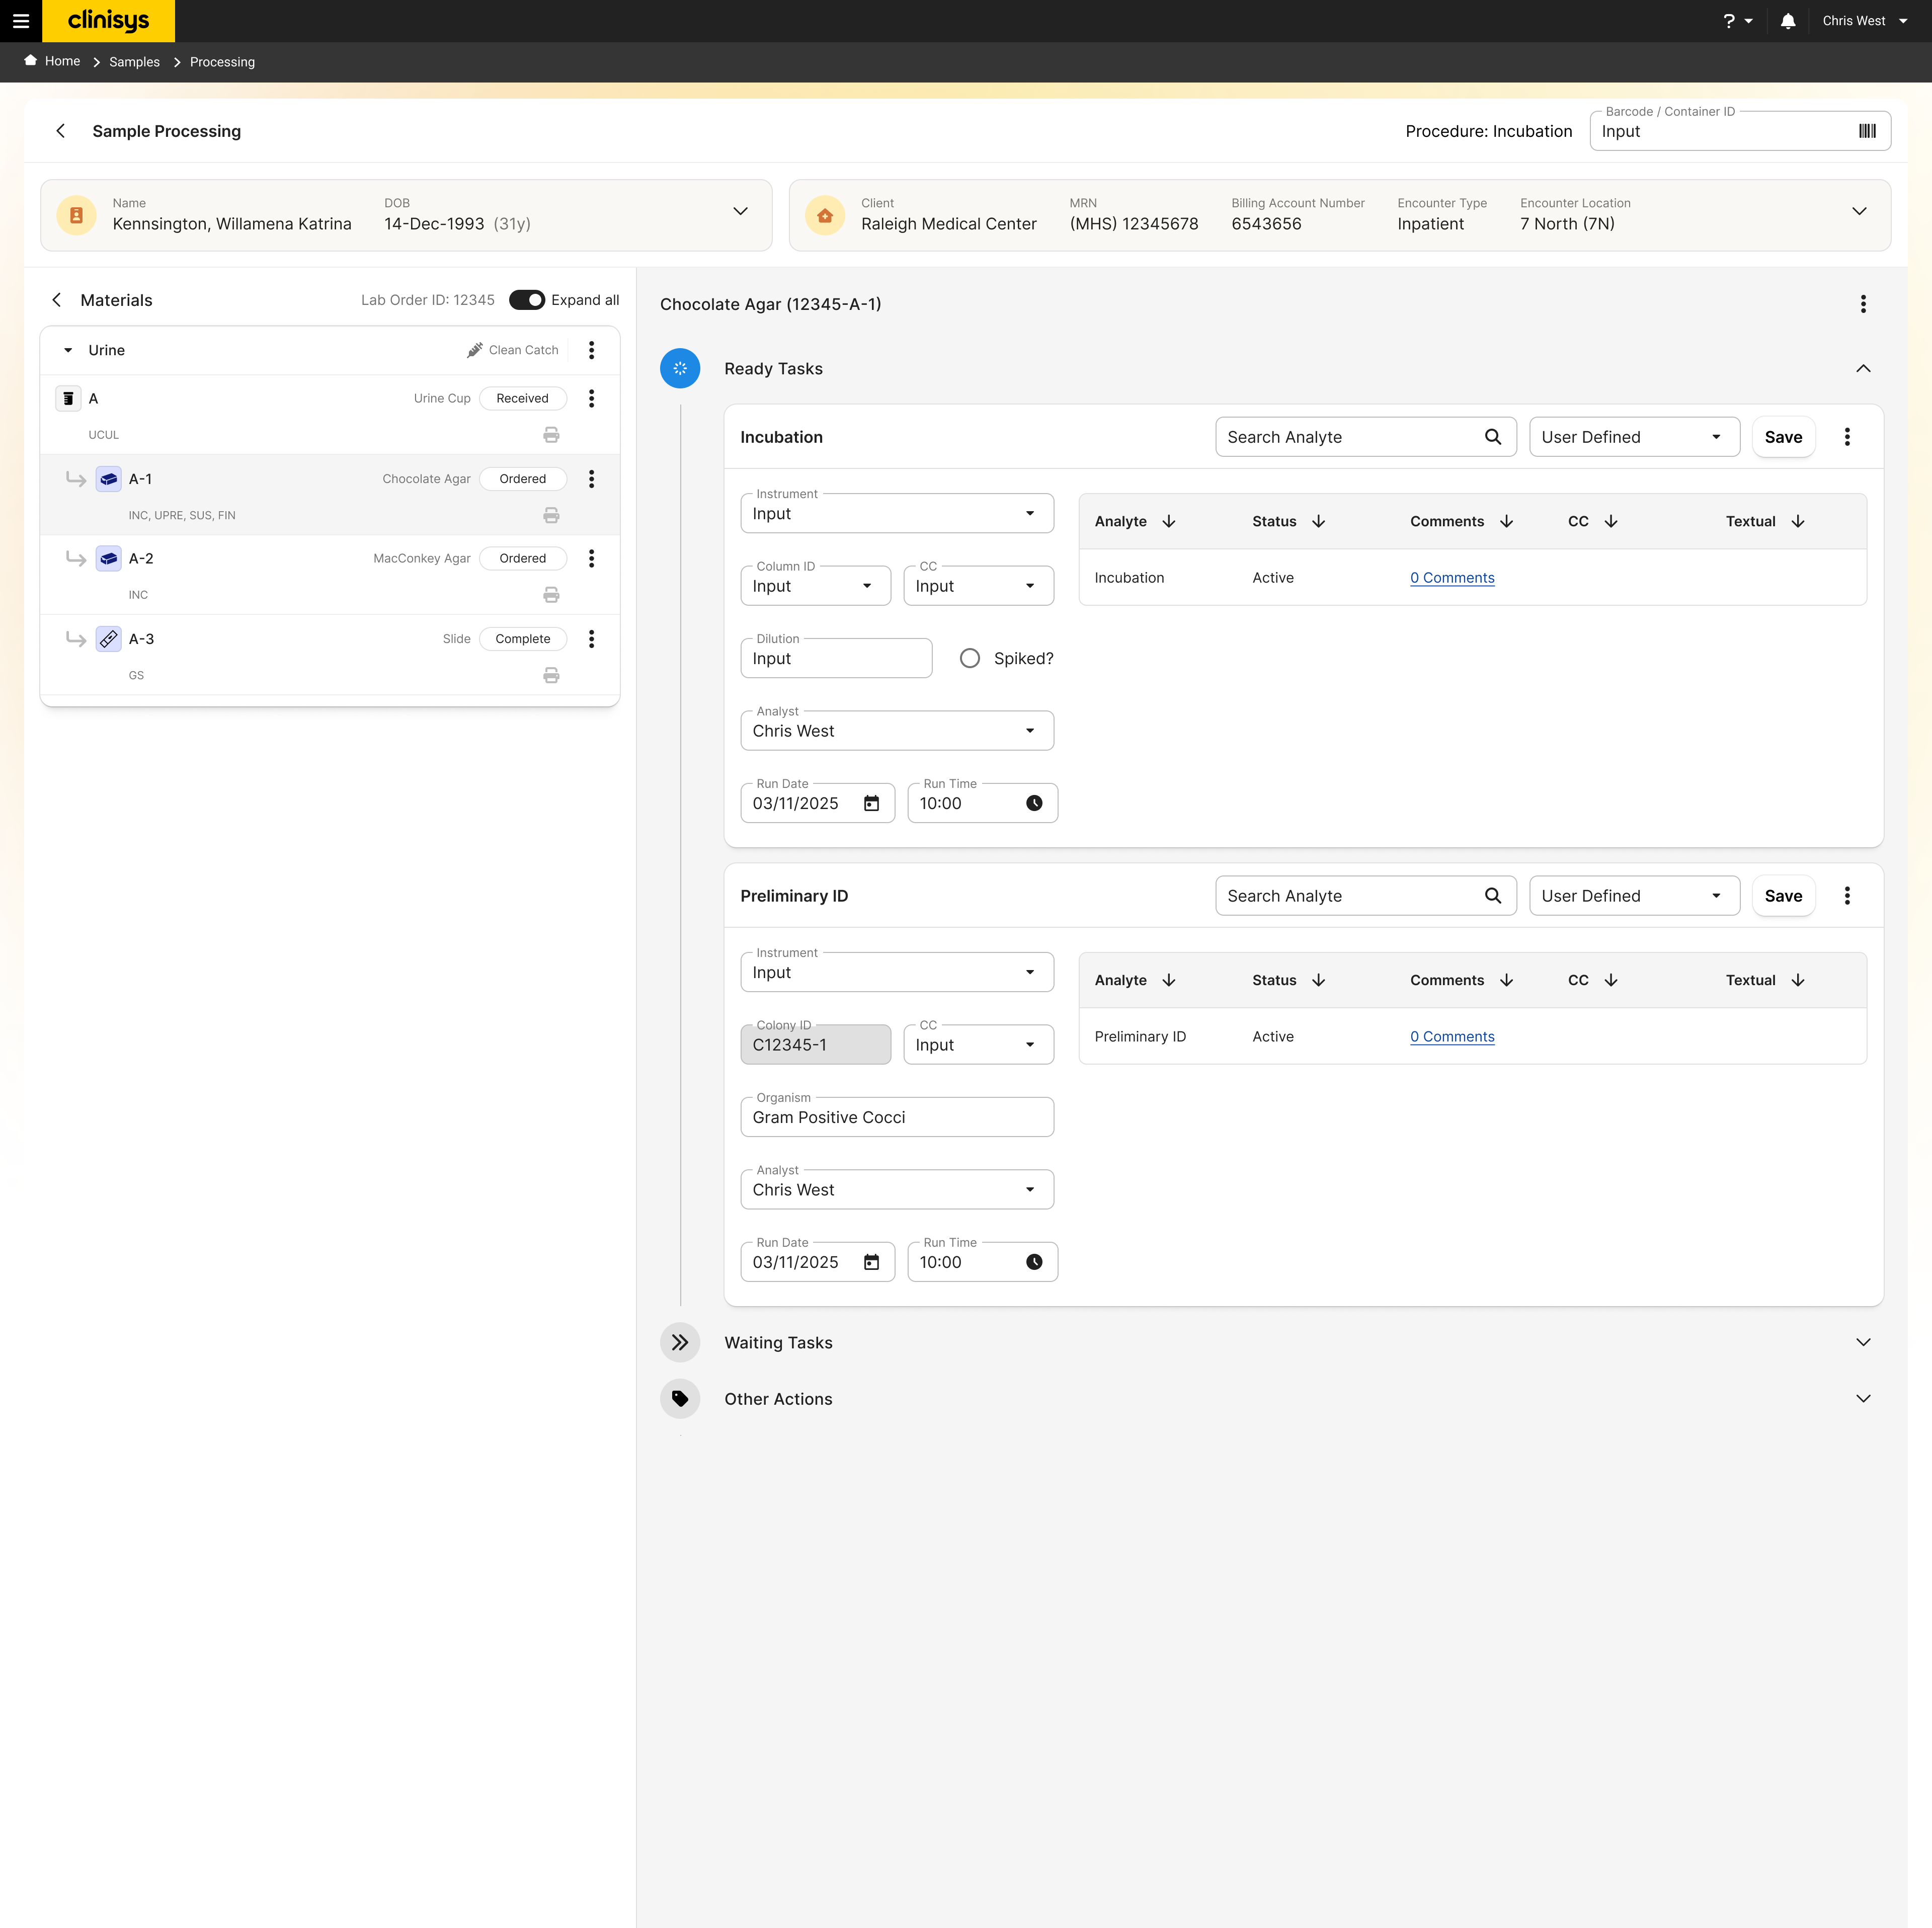The height and width of the screenshot is (1928, 1932).
Task: Open Incubation User Defined dropdown
Action: coord(1634,437)
